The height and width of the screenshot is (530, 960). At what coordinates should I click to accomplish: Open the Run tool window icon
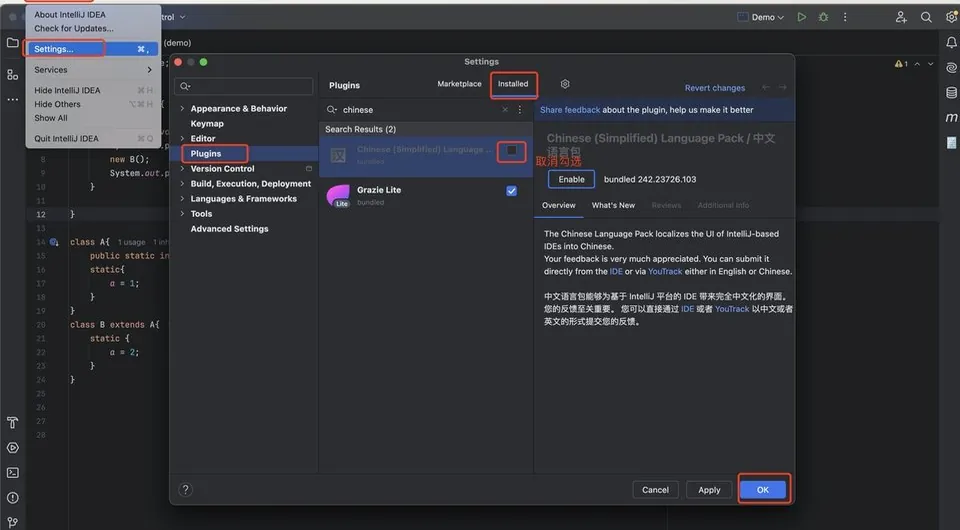[x=12, y=448]
